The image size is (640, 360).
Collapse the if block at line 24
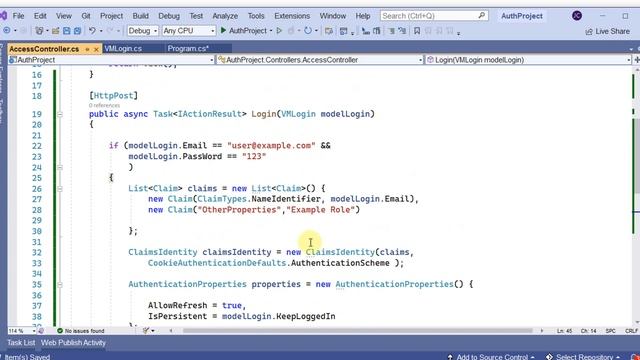point(60,167)
